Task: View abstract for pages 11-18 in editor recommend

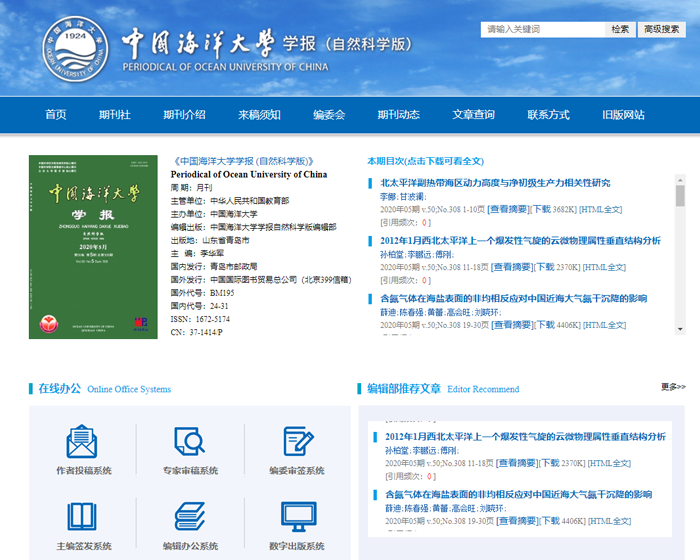Action: point(517,463)
